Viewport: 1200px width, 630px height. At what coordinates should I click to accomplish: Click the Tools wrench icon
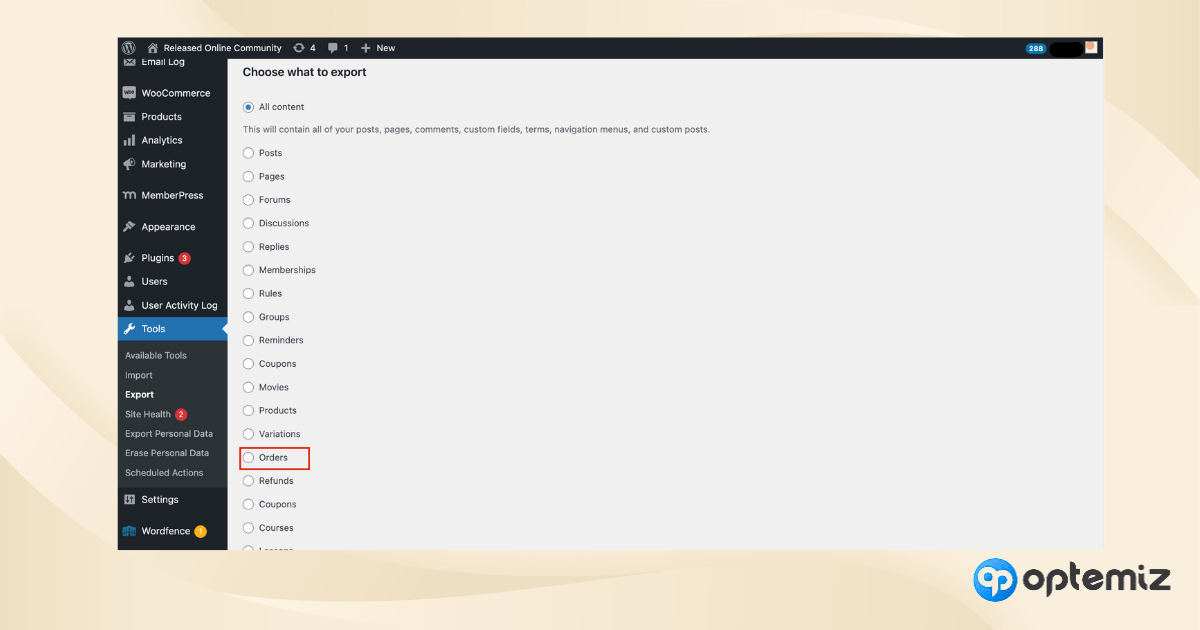click(129, 329)
